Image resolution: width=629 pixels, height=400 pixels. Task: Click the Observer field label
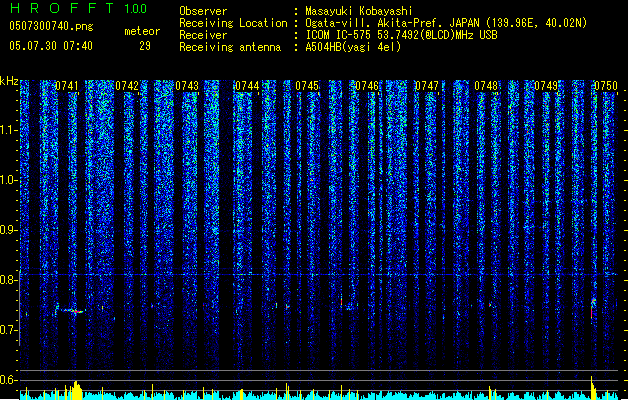[203, 11]
